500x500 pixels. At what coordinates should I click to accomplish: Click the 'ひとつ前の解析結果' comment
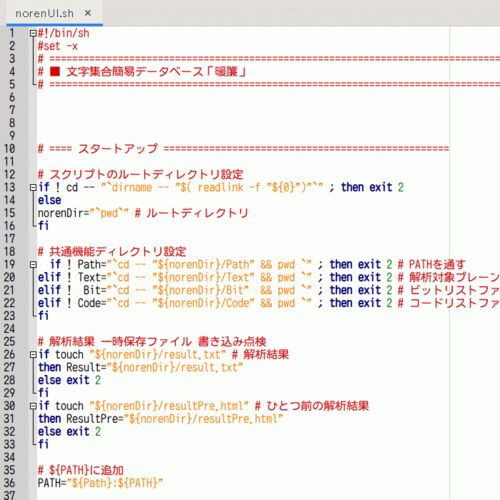tap(317, 406)
